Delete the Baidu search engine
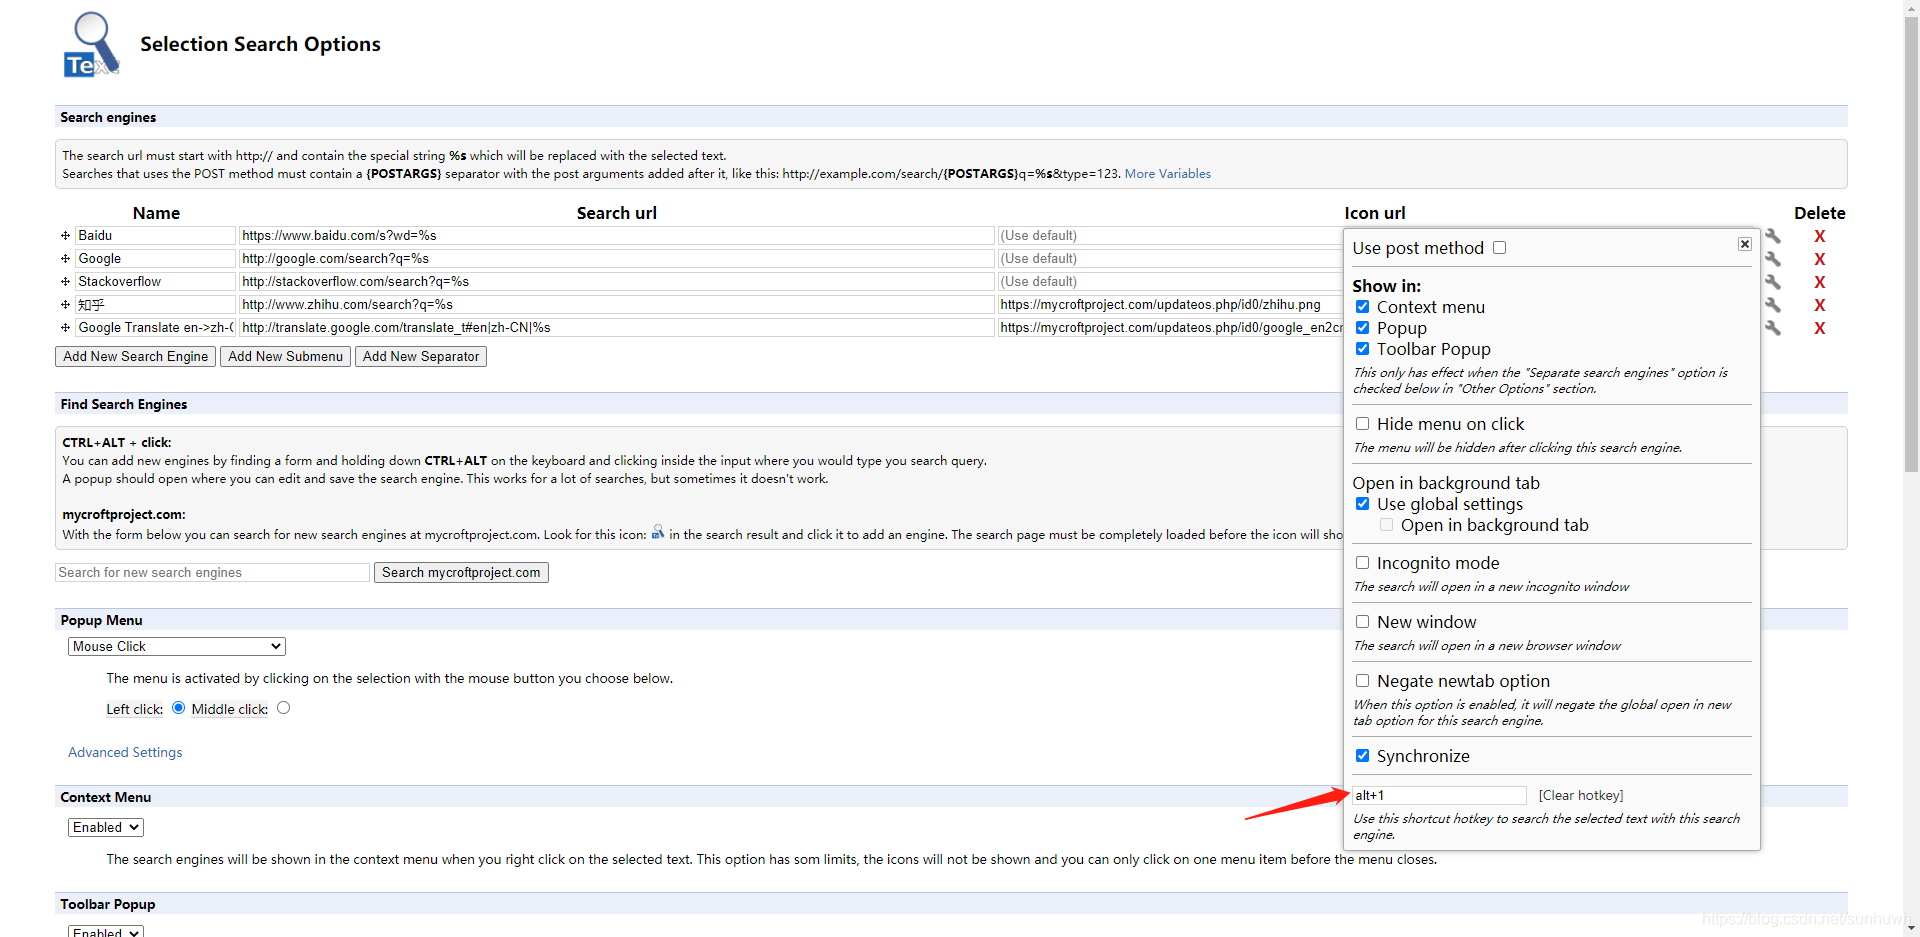Image resolution: width=1920 pixels, height=937 pixels. (x=1820, y=236)
